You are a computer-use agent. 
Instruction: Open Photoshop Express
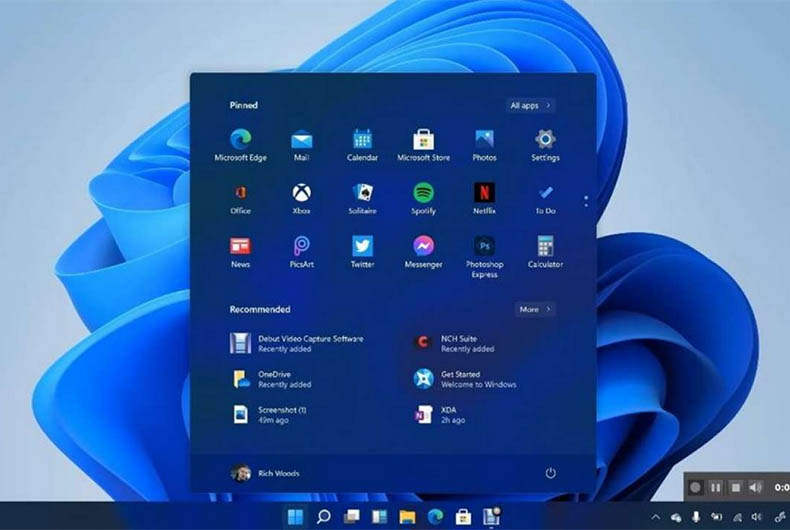tap(484, 257)
